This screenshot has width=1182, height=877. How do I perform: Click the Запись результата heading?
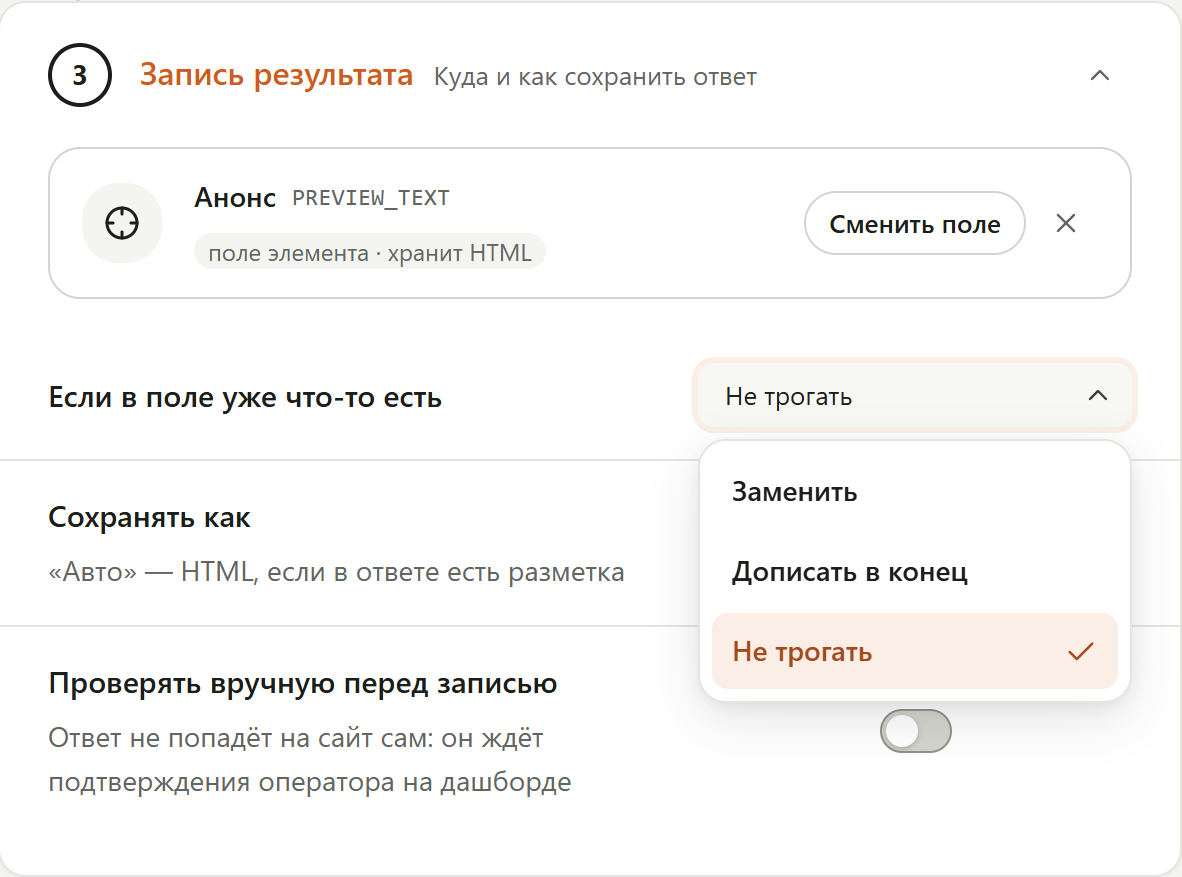(277, 75)
